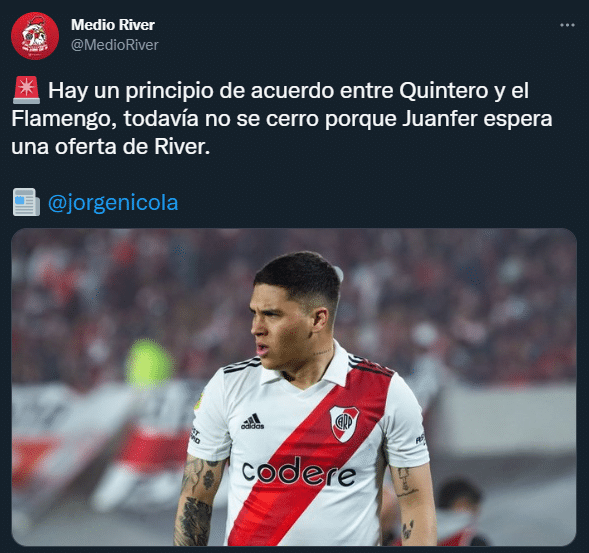Viewport: 589px width, 553px height.
Task: Click the Medio River display name
Action: [x=113, y=25]
